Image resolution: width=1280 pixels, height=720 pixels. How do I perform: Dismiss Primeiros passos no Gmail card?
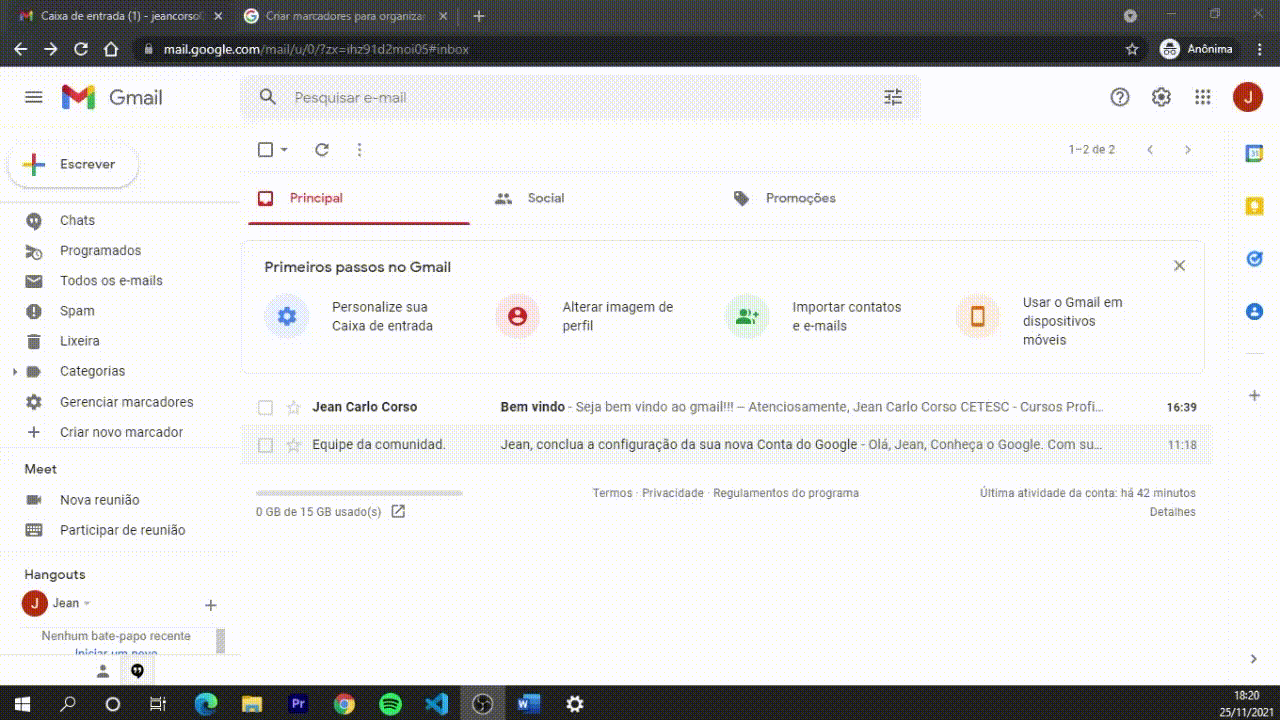pos(1179,266)
